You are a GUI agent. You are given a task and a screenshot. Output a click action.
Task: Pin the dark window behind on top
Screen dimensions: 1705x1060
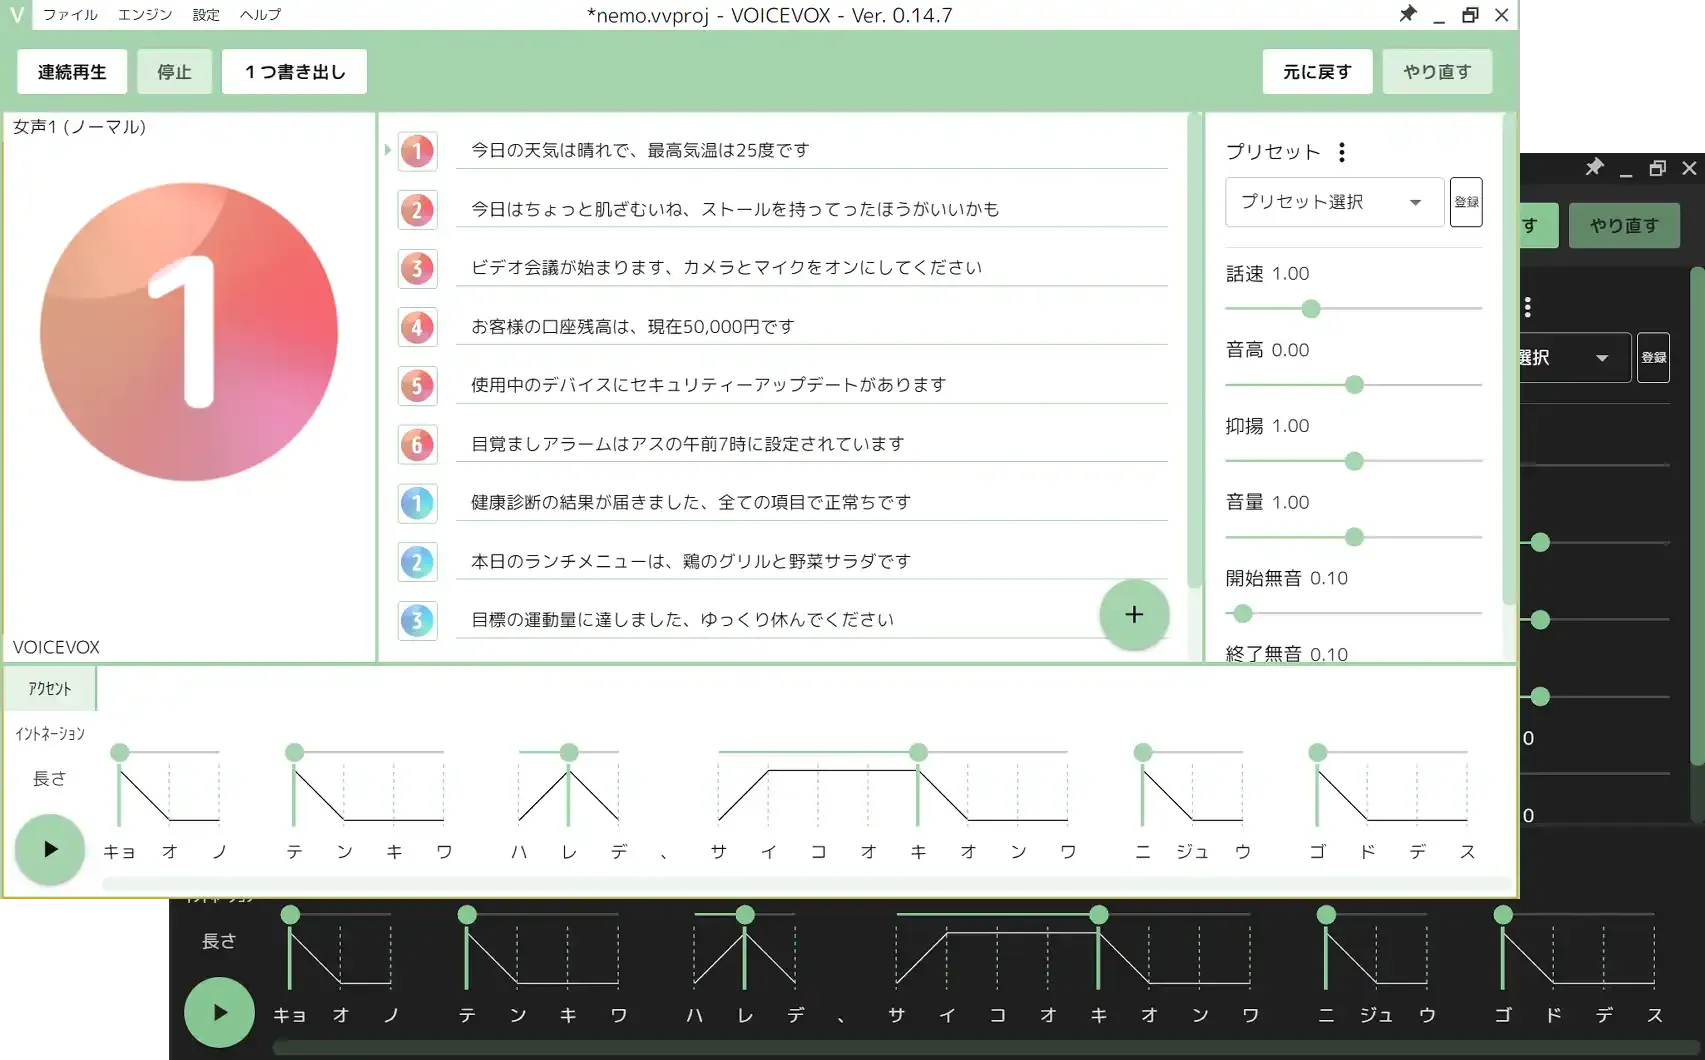click(1594, 167)
